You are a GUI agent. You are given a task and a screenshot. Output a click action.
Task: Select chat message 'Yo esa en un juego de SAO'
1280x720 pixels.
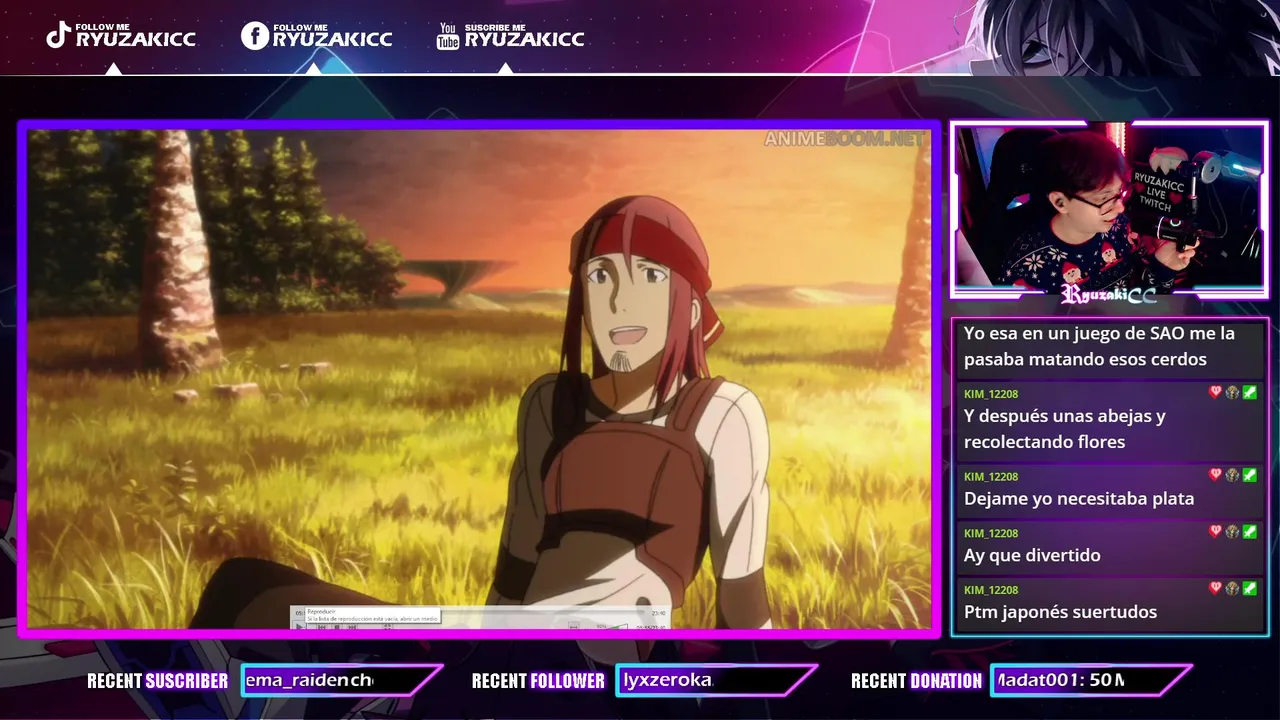coord(1110,347)
